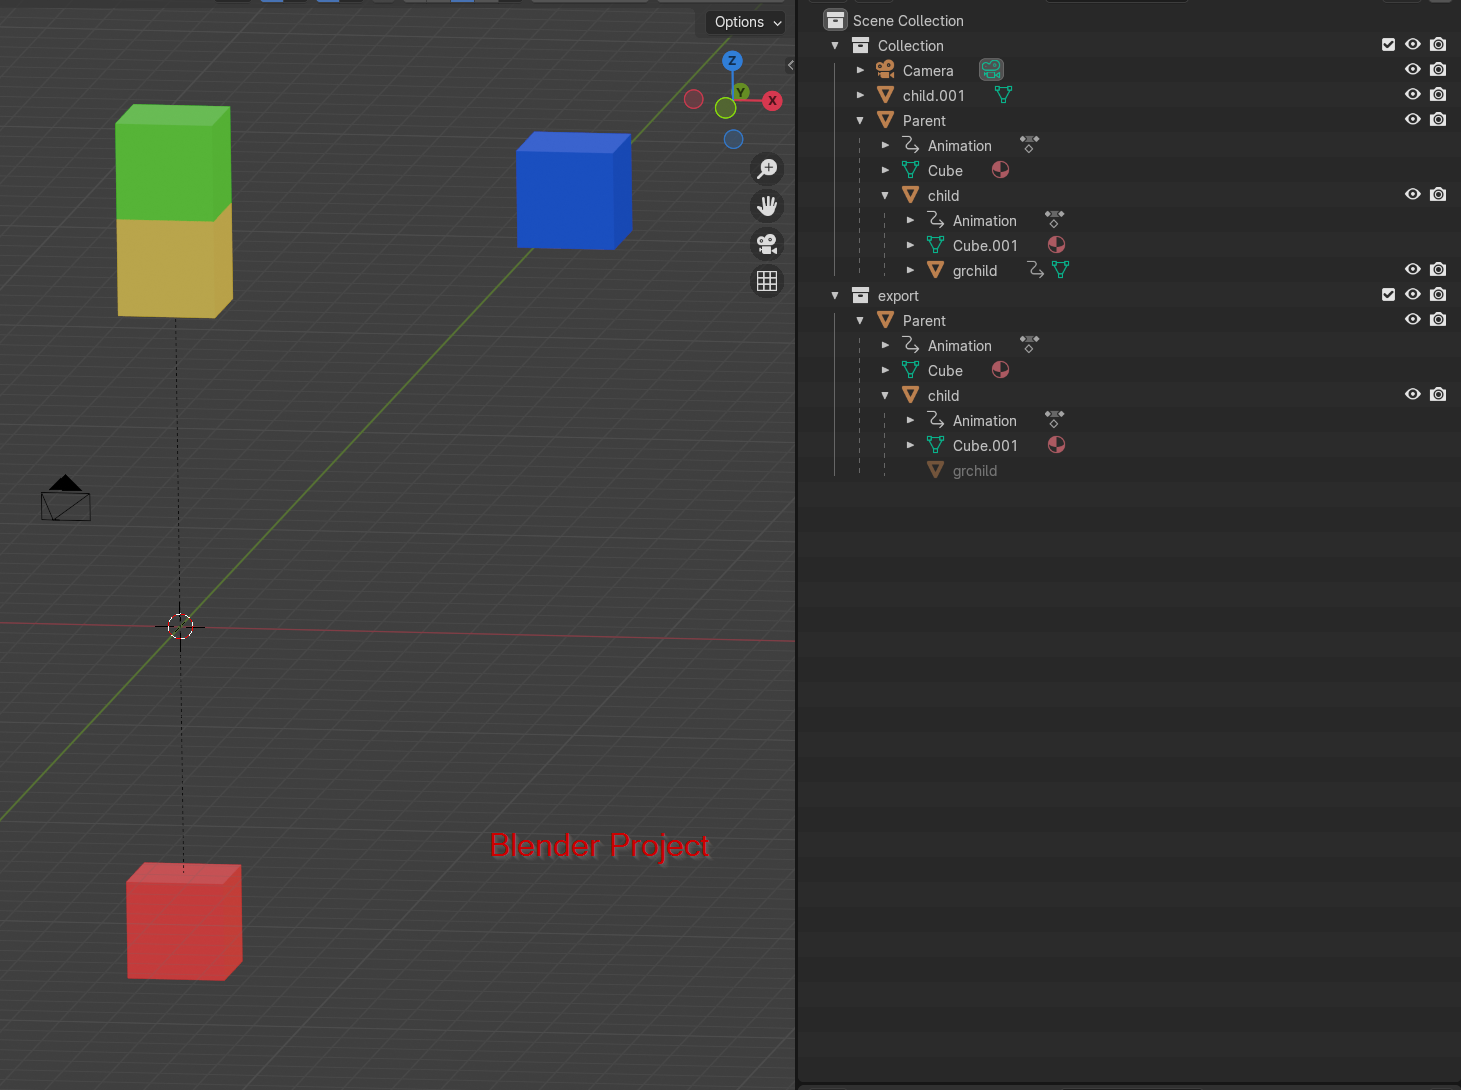This screenshot has height=1090, width=1461.
Task: Uncheck the Collection exclude checkbox
Action: click(1388, 45)
